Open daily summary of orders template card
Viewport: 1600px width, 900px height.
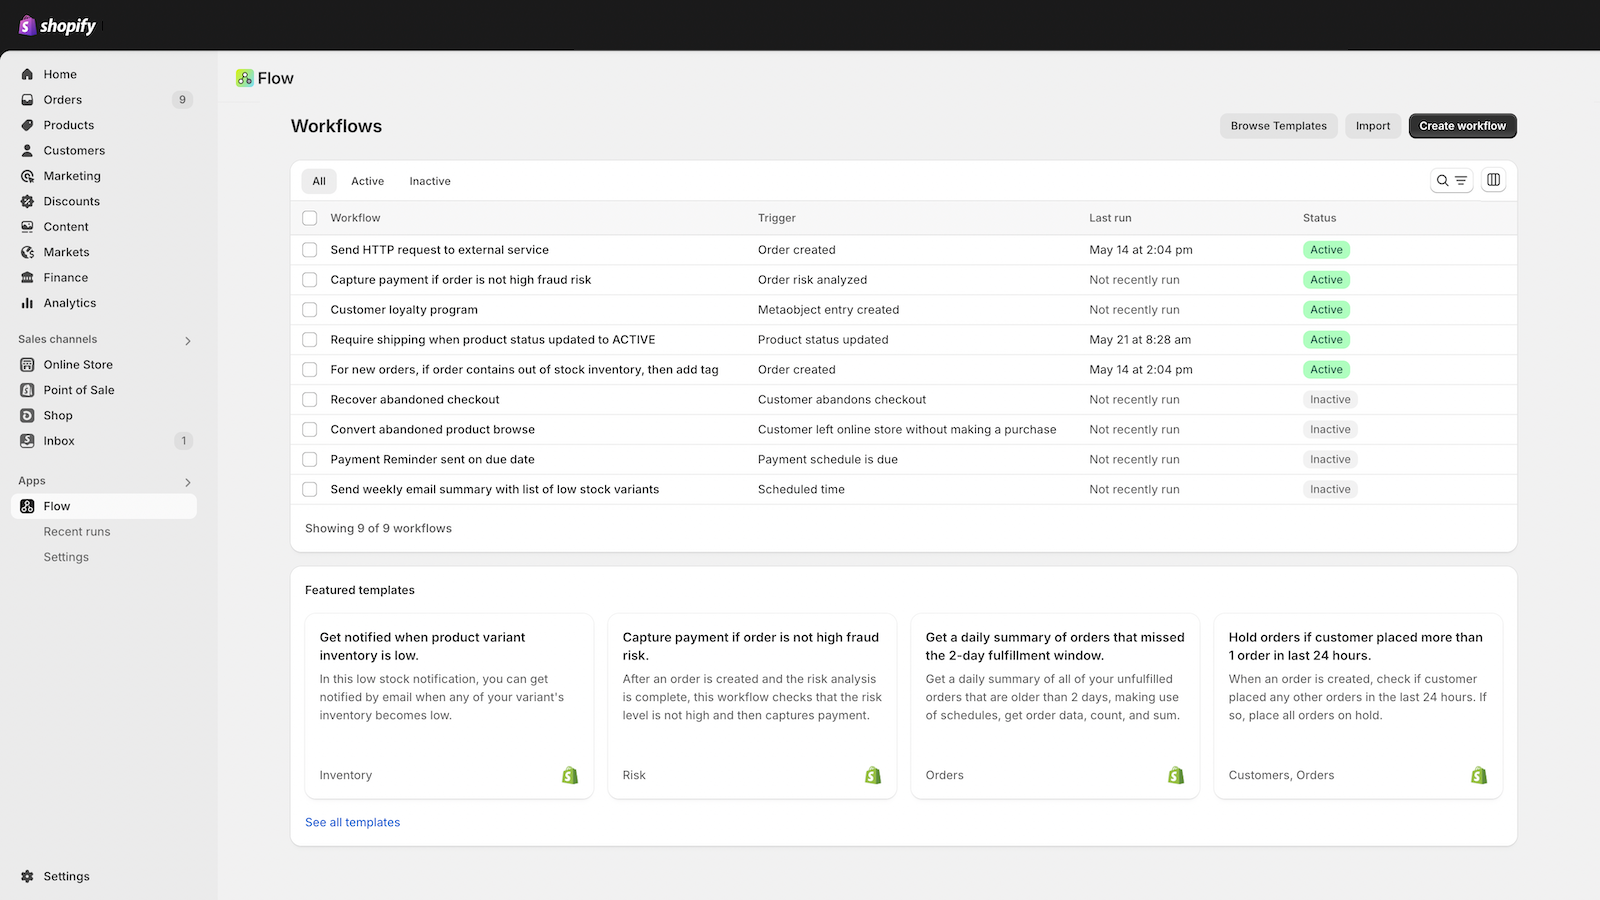[x=1055, y=706]
